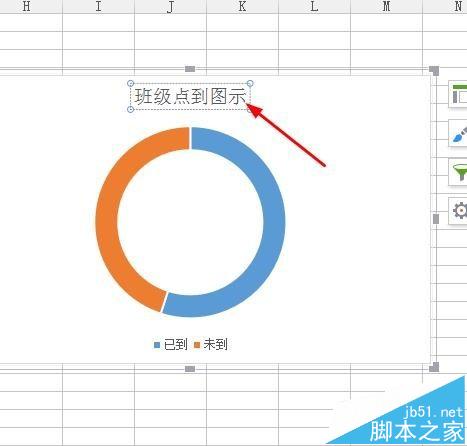Select column H header

[27, 6]
